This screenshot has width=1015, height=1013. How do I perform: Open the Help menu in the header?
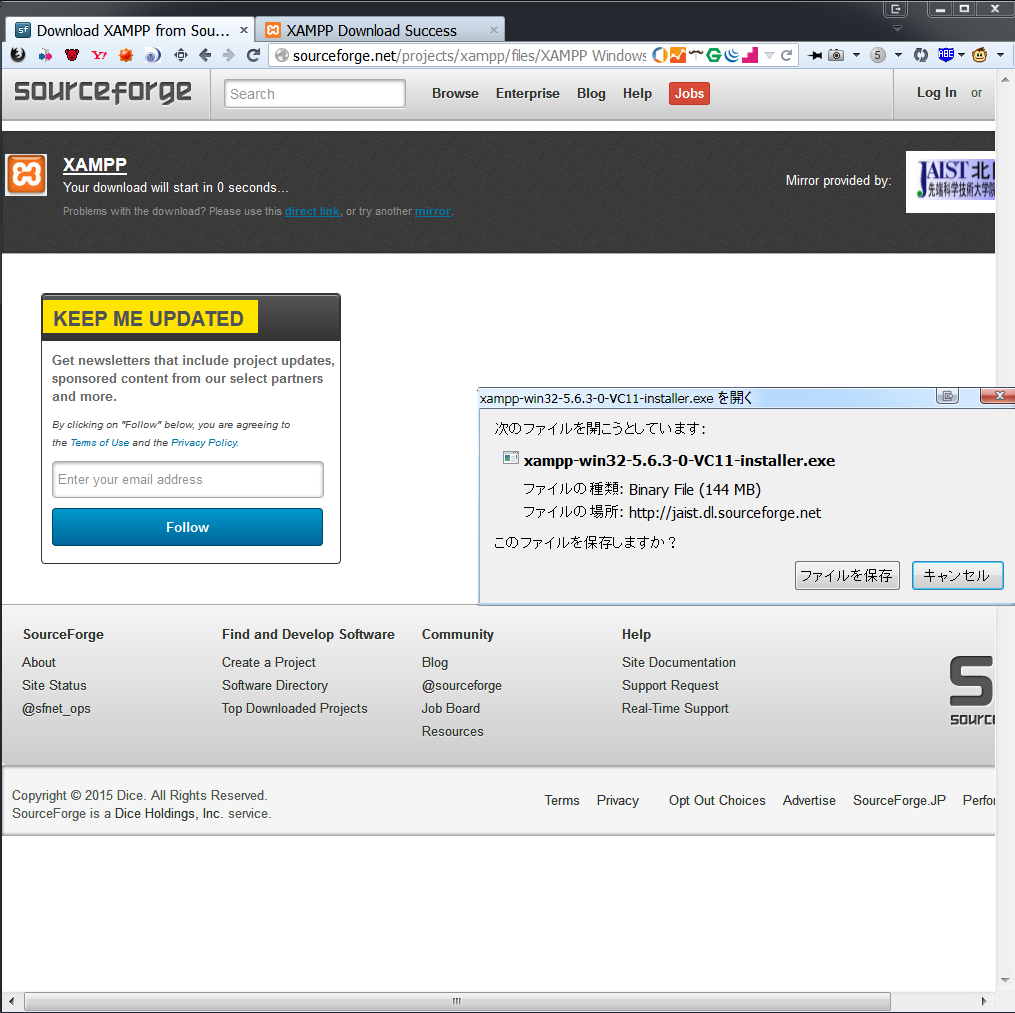[x=637, y=93]
